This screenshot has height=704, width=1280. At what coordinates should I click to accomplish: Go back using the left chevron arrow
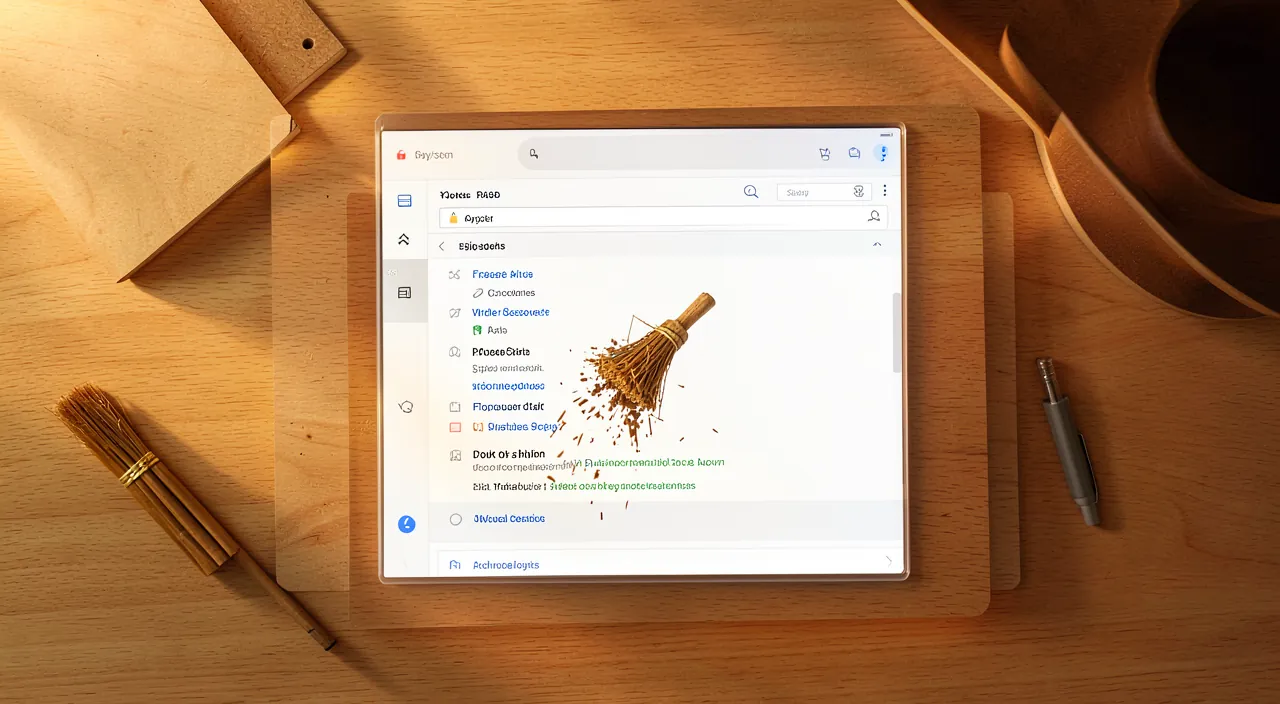click(442, 246)
